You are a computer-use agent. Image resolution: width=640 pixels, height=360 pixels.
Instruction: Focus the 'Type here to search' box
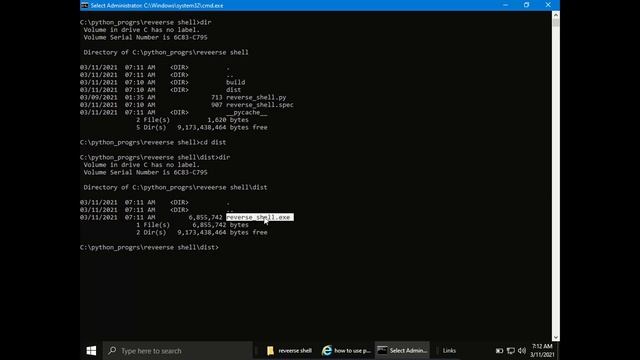[178, 351]
